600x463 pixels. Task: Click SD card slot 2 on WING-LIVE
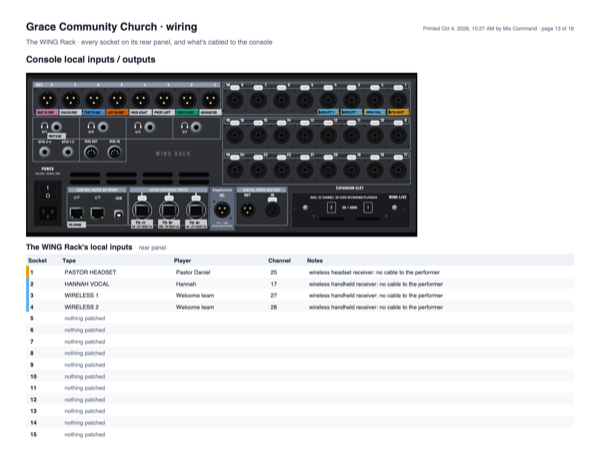(331, 207)
